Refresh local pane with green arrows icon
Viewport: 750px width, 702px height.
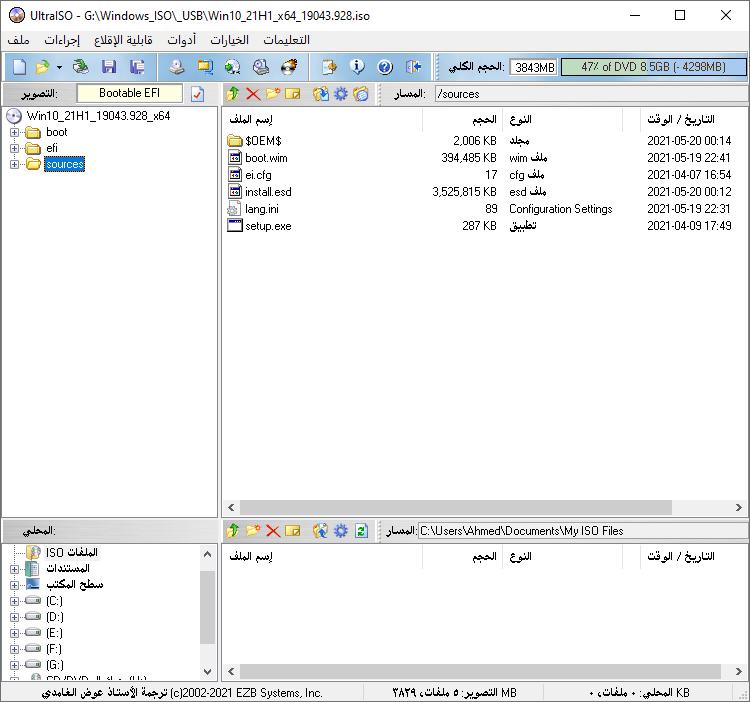coord(361,530)
